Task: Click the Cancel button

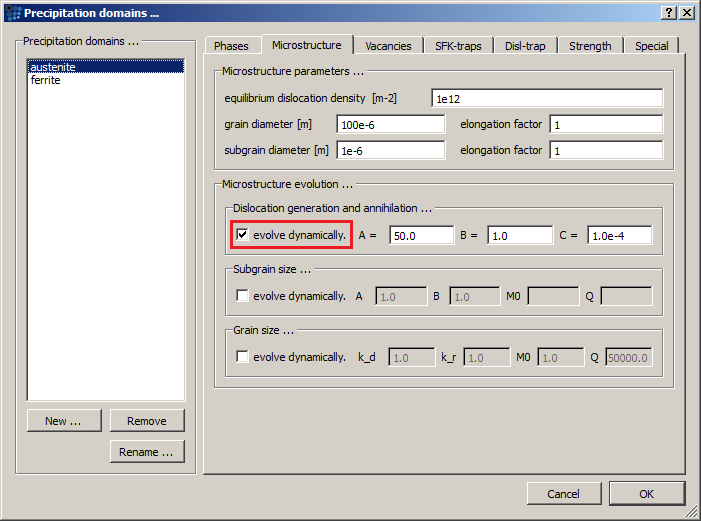Action: (x=564, y=494)
